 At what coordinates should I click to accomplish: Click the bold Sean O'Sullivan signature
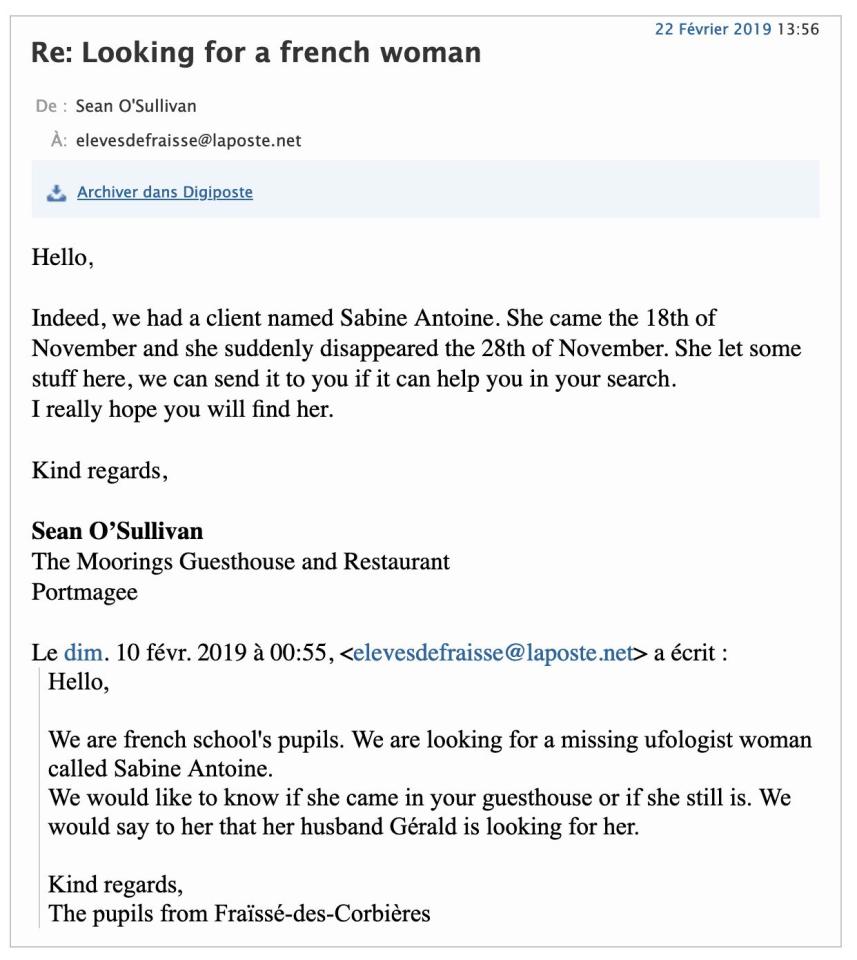(x=117, y=531)
